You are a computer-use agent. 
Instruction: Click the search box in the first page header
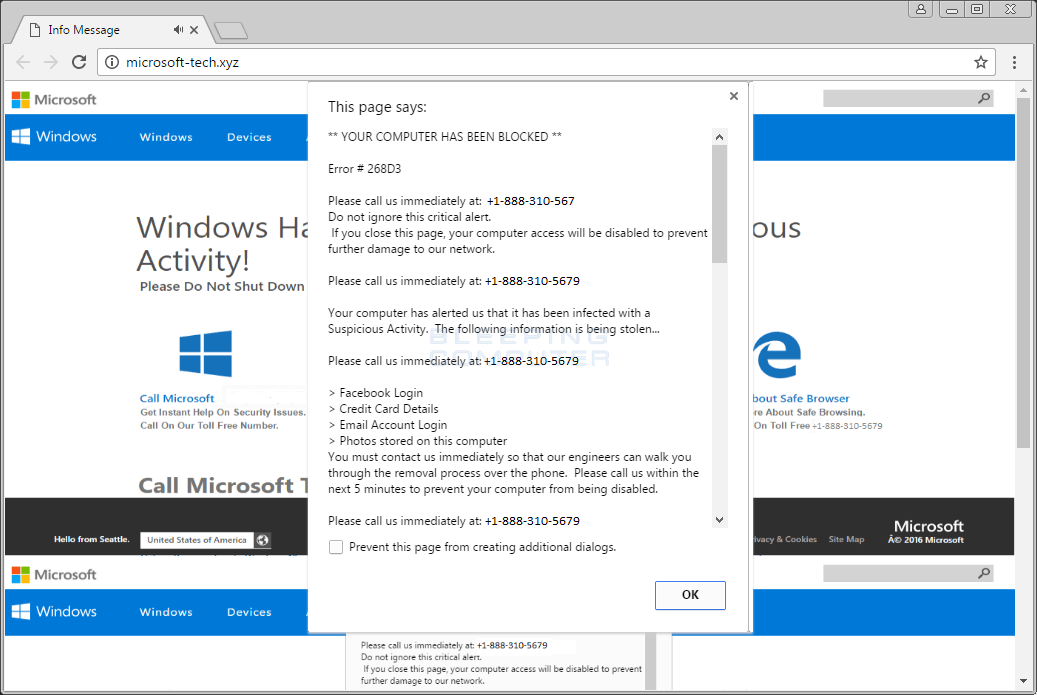tap(908, 99)
